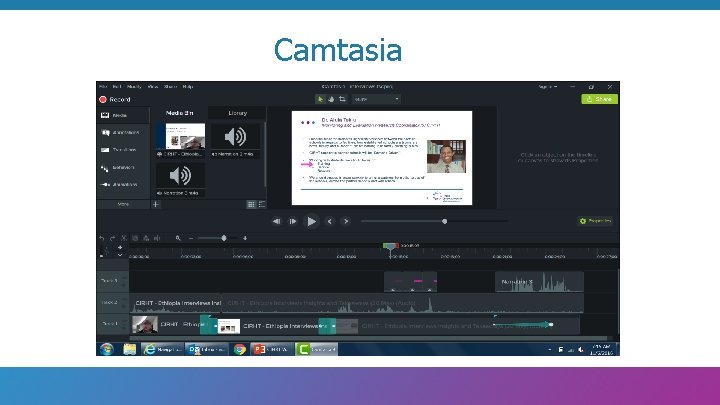Open the canvas zoom level dropdown
The width and height of the screenshot is (720, 405).
(x=377, y=99)
